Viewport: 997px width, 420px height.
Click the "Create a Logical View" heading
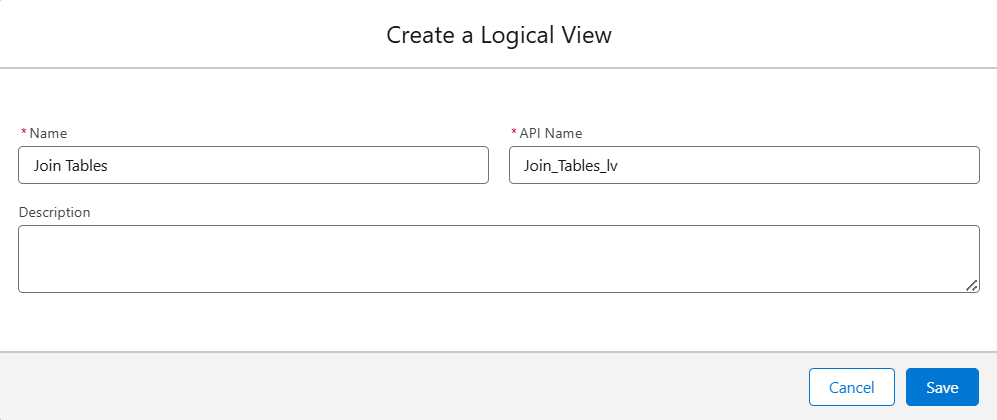[498, 35]
